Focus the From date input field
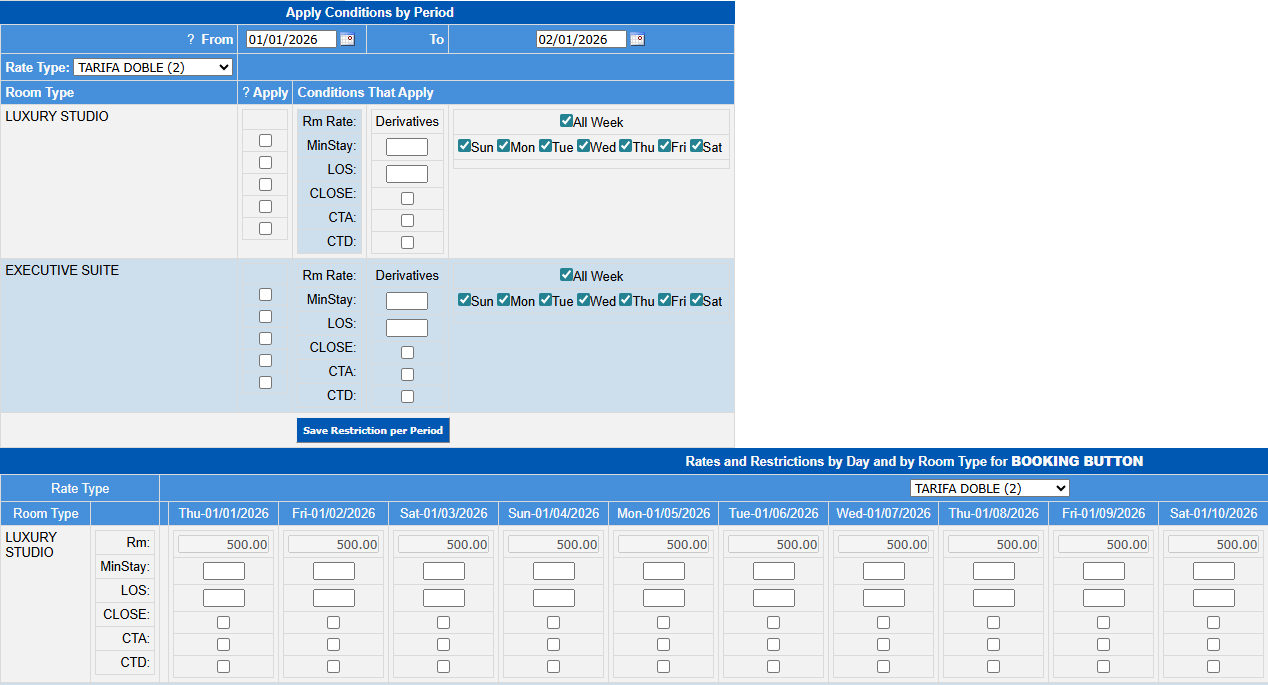 pos(291,40)
